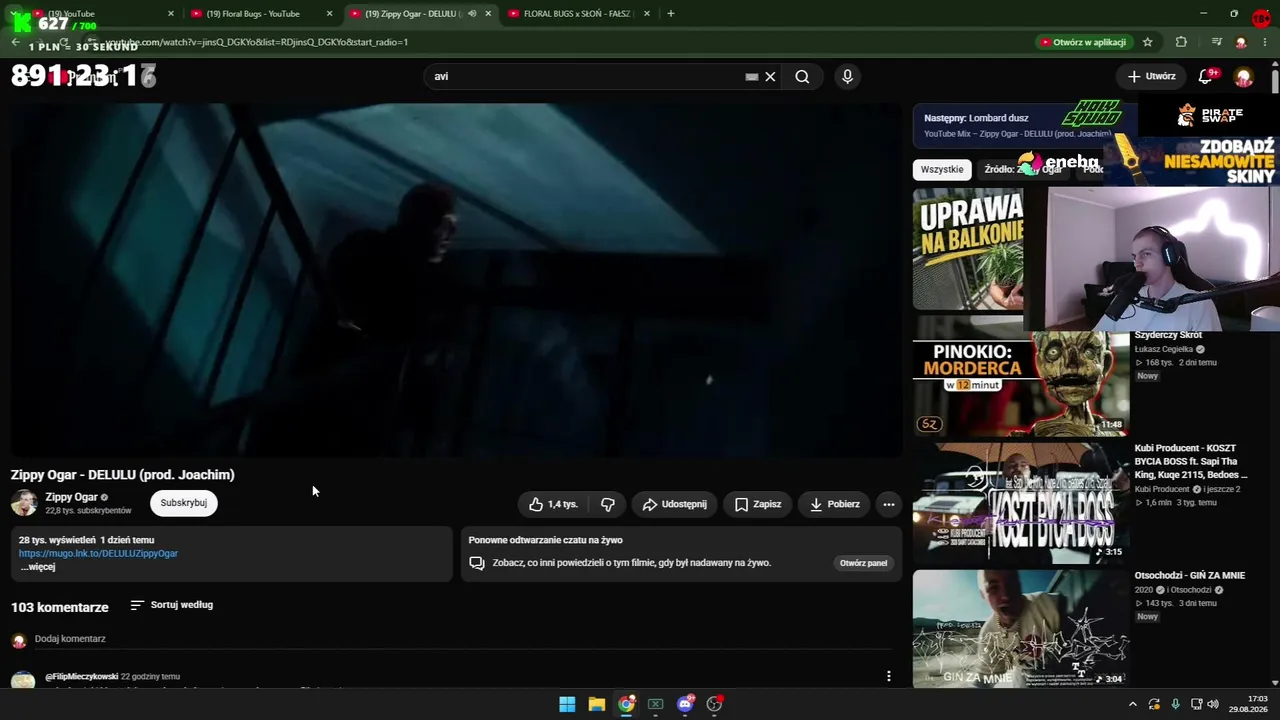The image size is (1280, 720).
Task: Go back with the browser back arrow
Action: (x=15, y=42)
